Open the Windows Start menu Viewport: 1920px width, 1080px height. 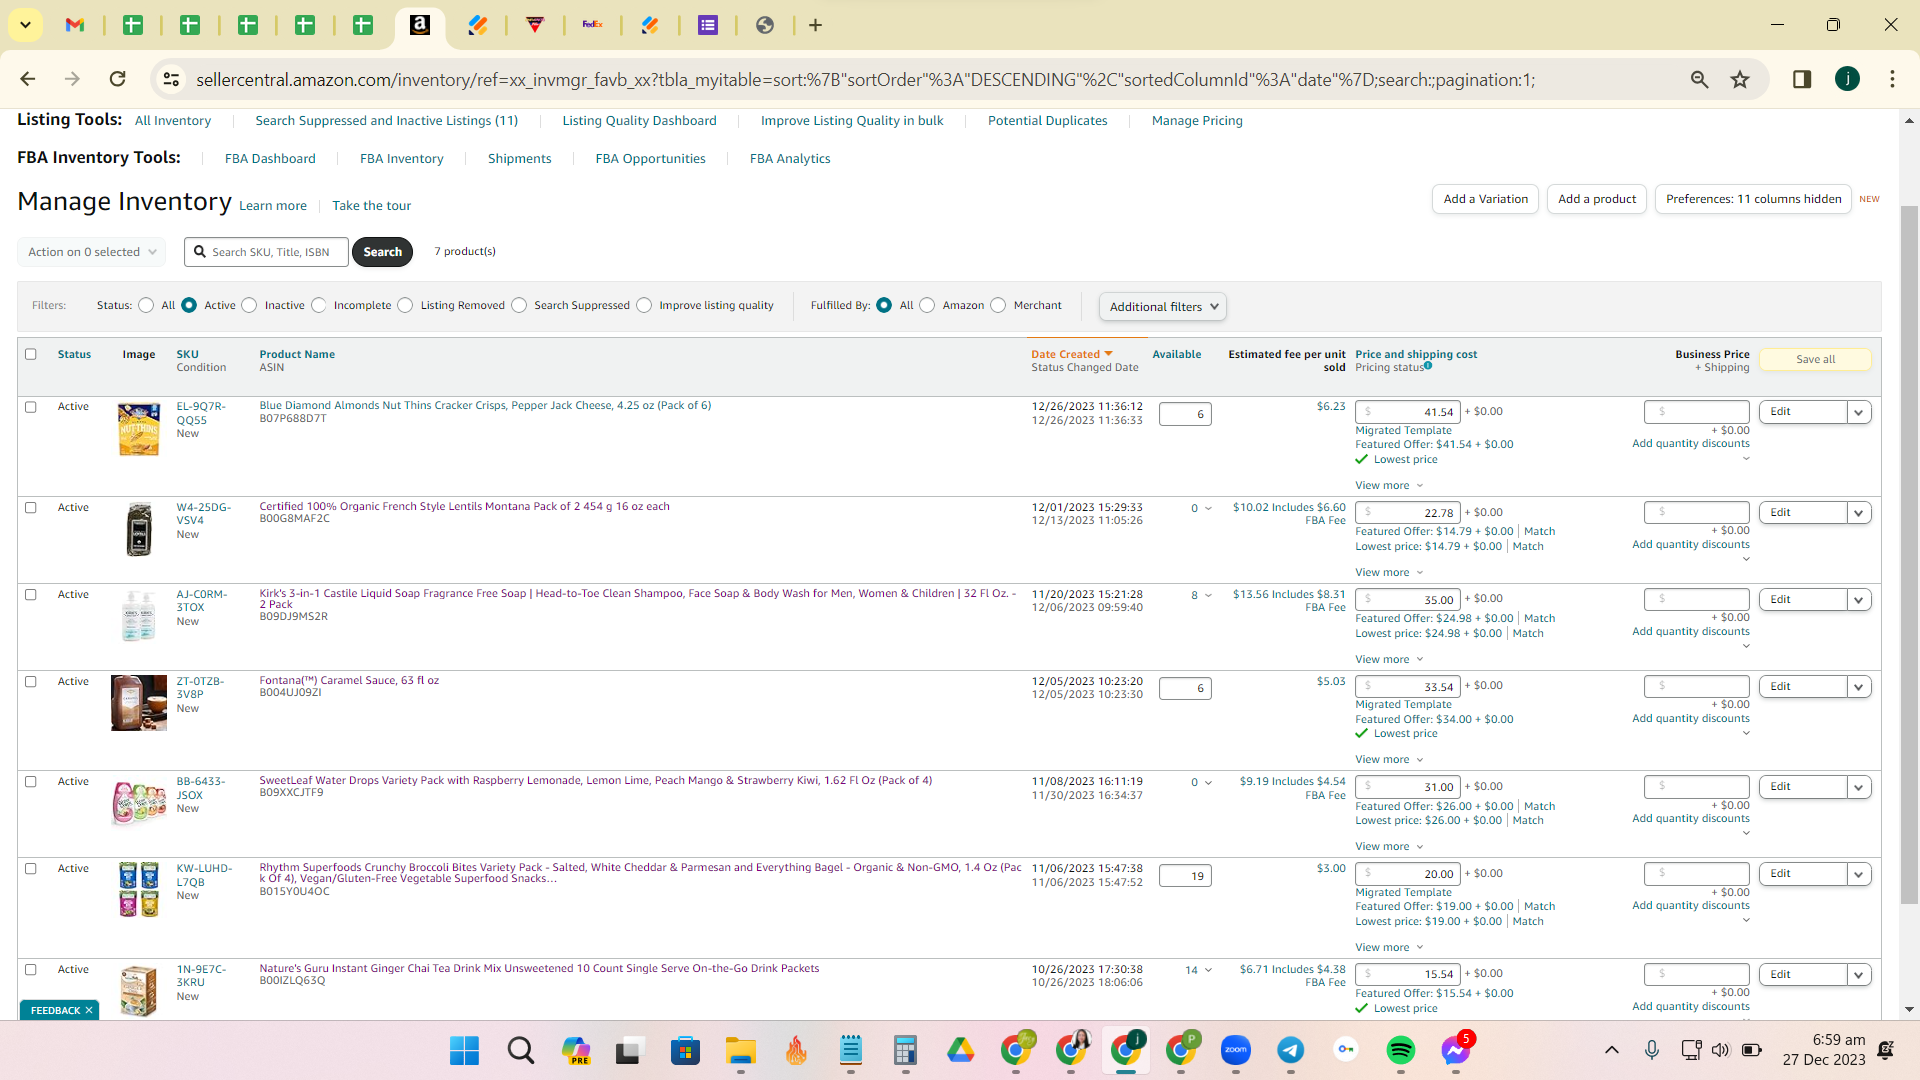click(x=464, y=1050)
